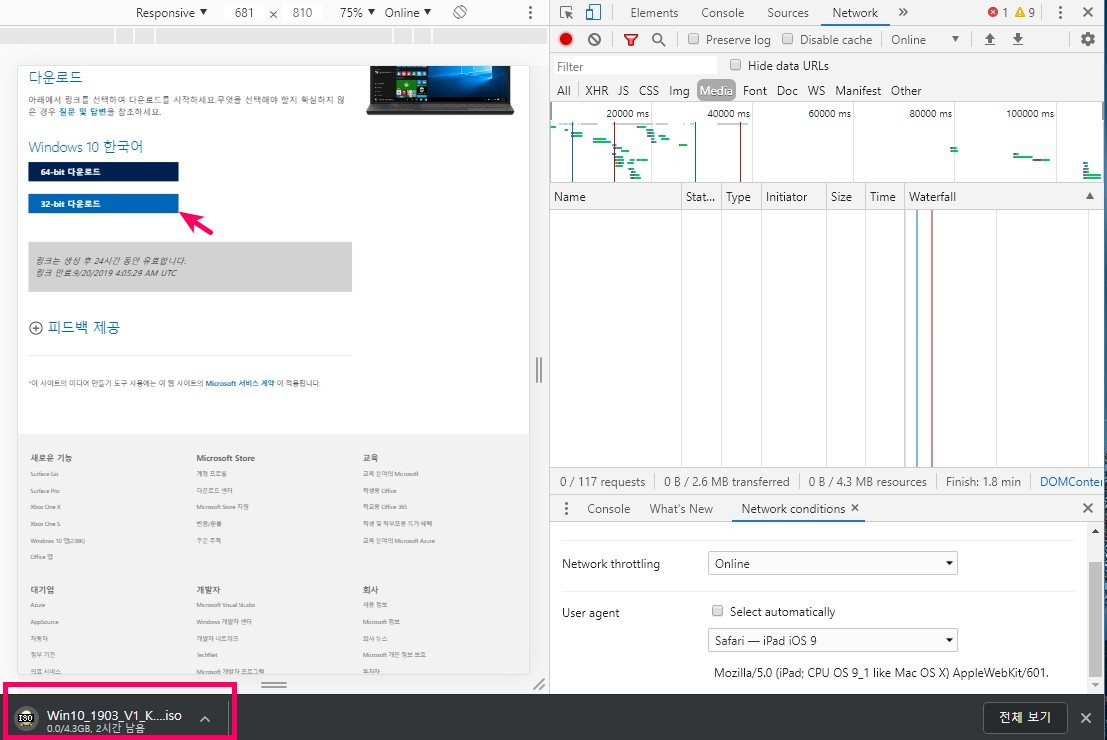The width and height of the screenshot is (1107, 740).
Task: Import HAR file with upload arrow
Action: pos(990,40)
